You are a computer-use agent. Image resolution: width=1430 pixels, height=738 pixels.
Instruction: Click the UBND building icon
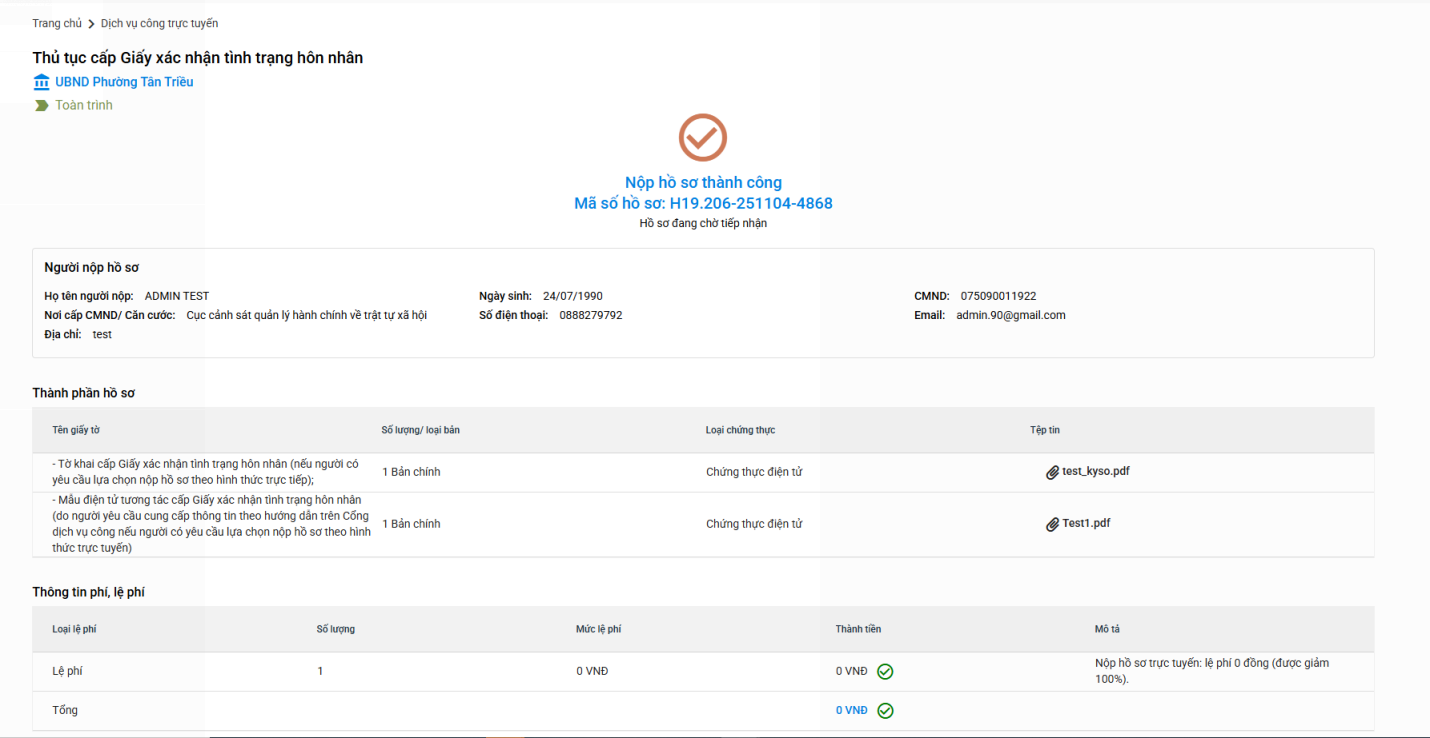[x=41, y=82]
